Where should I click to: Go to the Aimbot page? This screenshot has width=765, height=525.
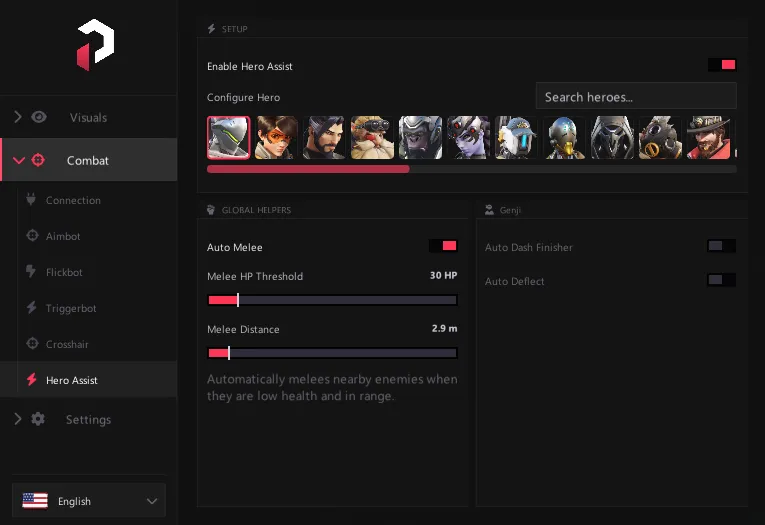[89, 236]
